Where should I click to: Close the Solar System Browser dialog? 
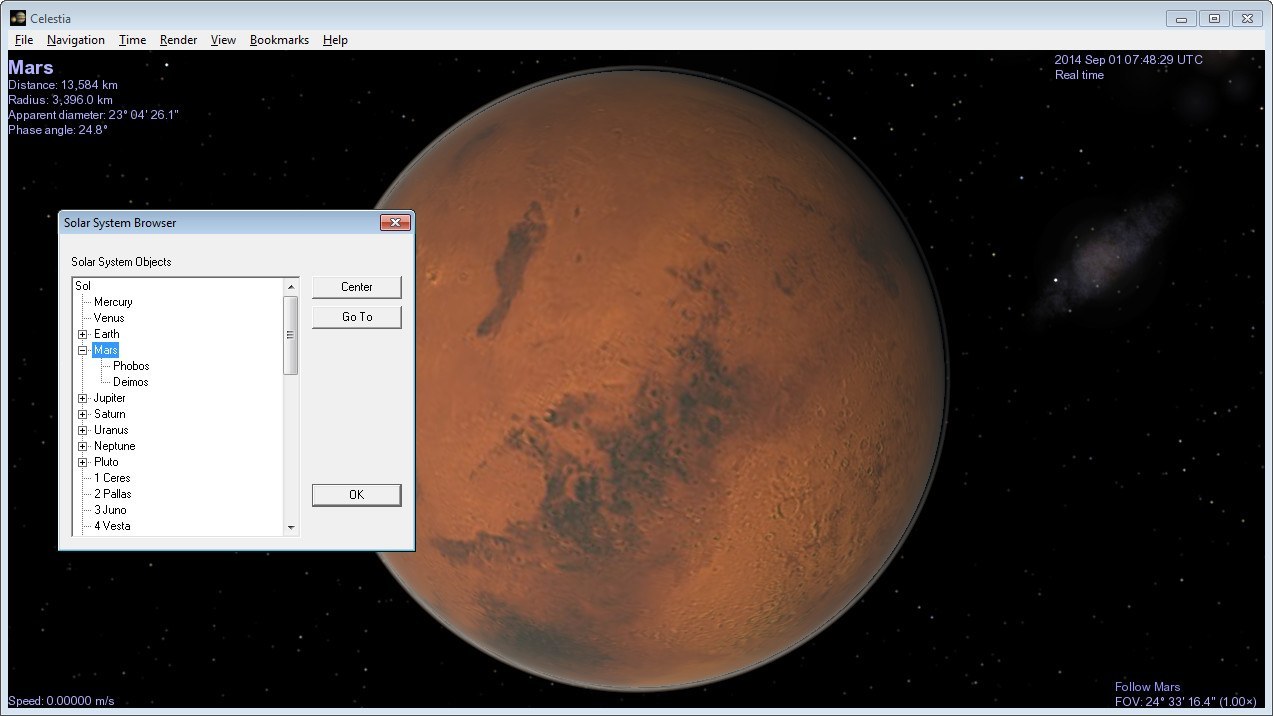click(395, 223)
